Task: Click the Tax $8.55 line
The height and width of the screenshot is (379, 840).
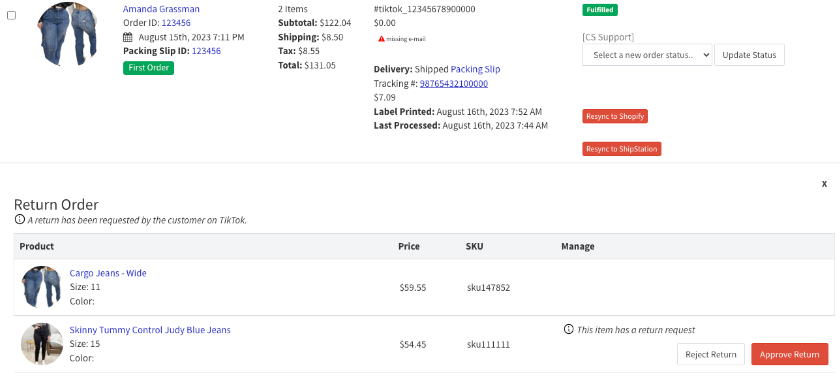Action: pos(299,51)
